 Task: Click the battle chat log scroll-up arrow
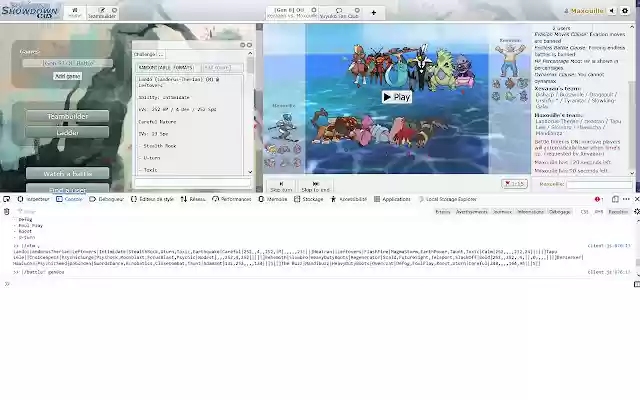click(632, 27)
